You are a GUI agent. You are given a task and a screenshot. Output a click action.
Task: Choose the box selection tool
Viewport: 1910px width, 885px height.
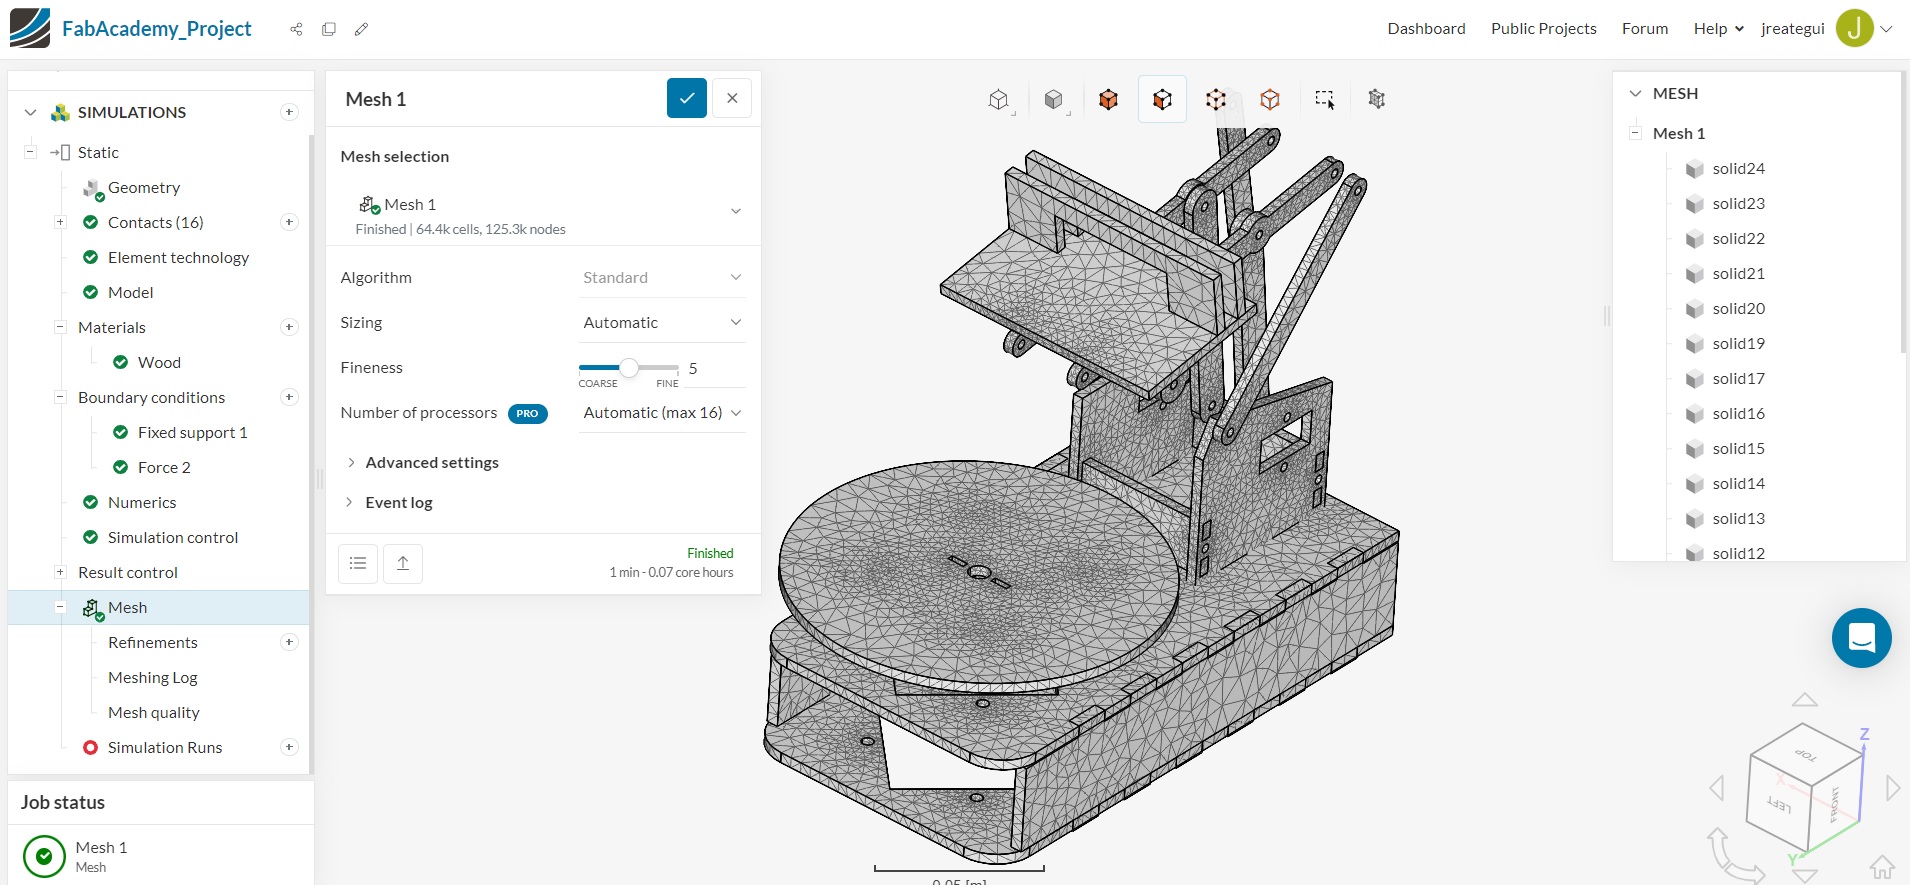pyautogui.click(x=1325, y=99)
